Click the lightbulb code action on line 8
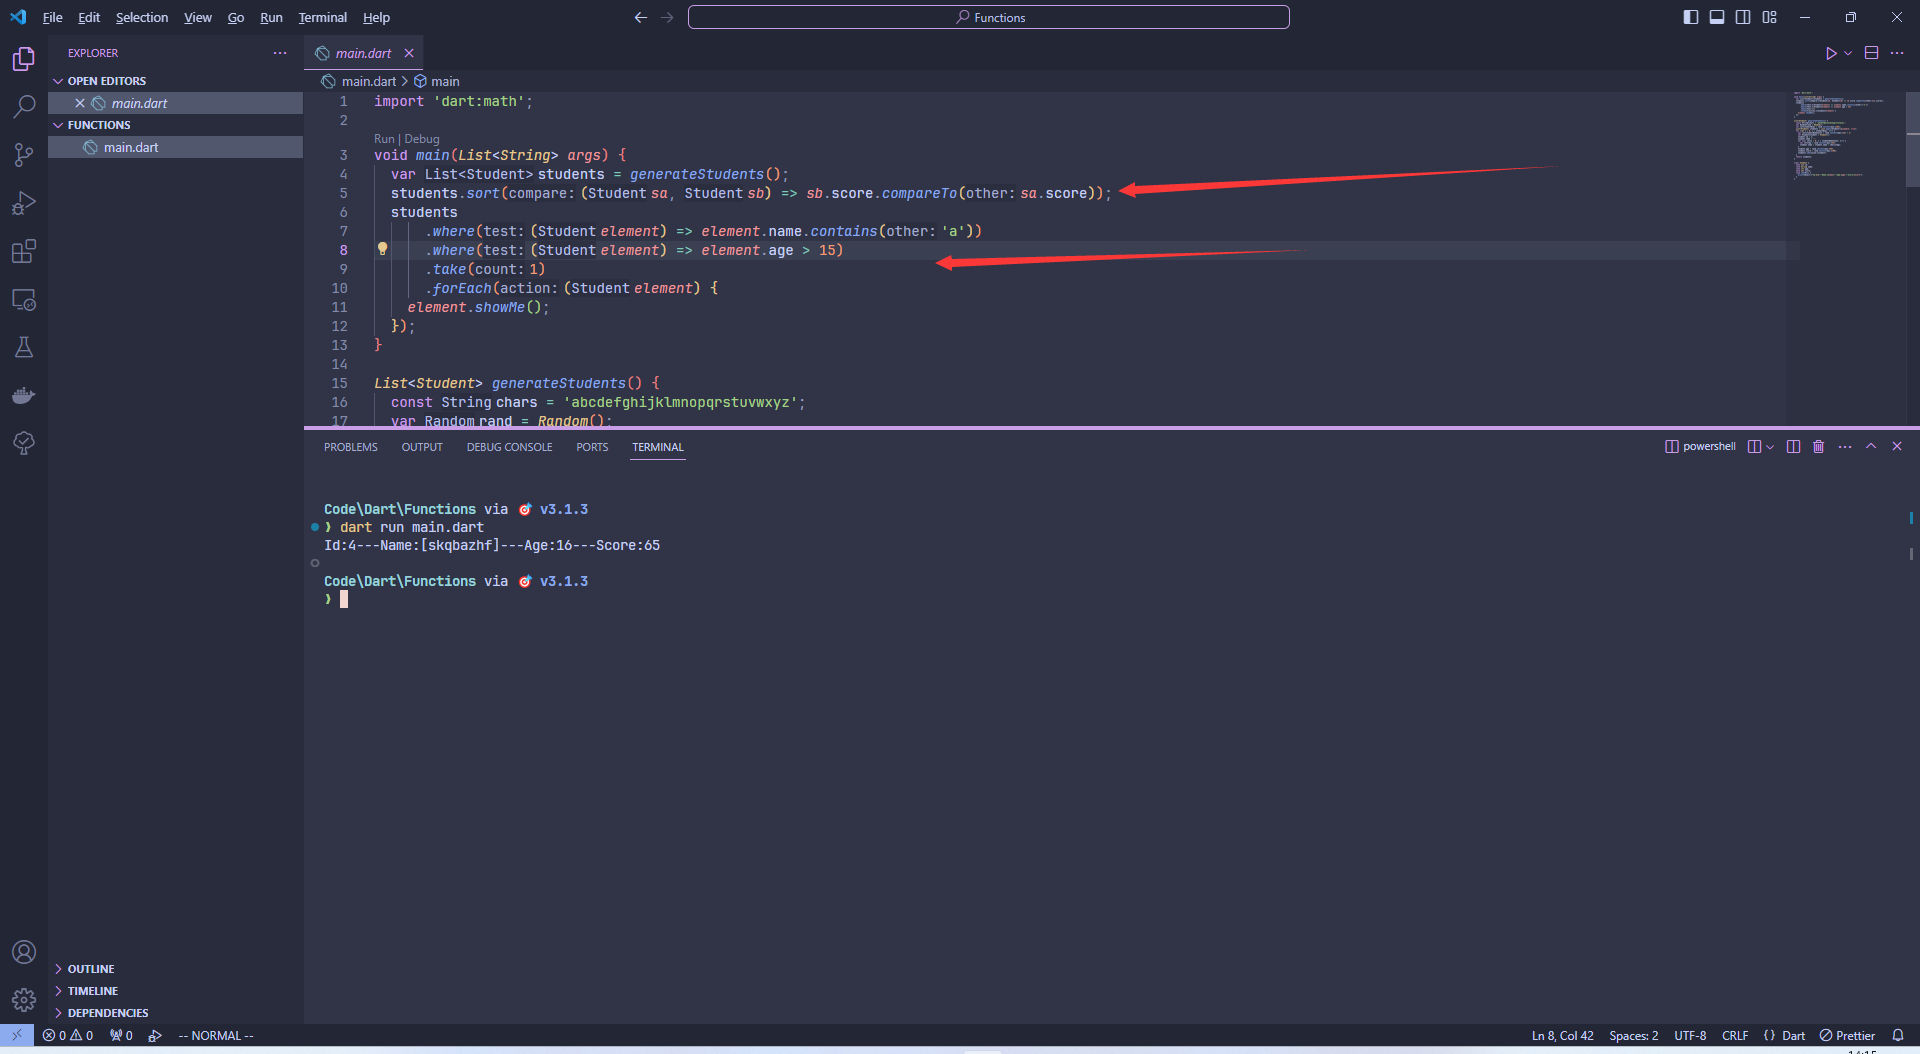 click(382, 249)
